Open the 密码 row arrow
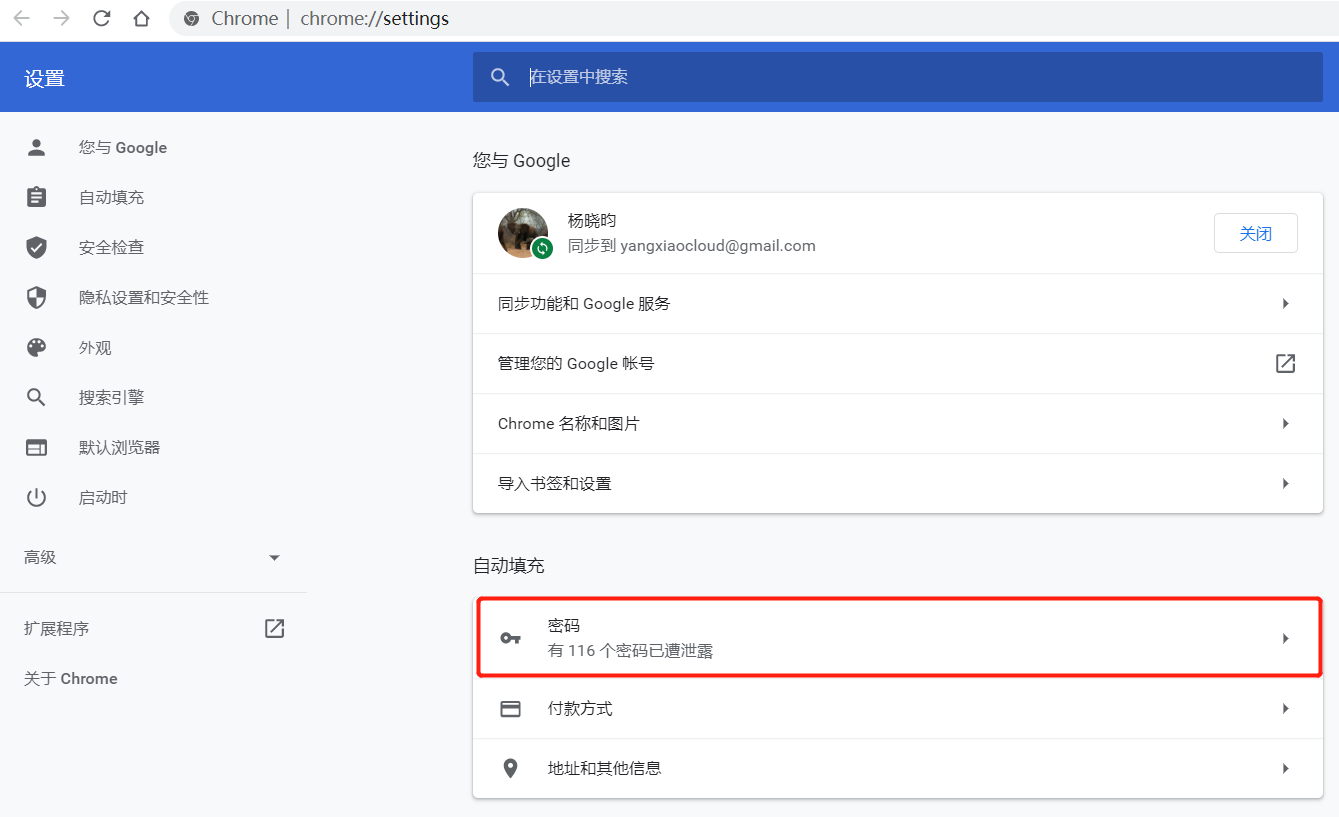 click(x=1286, y=638)
